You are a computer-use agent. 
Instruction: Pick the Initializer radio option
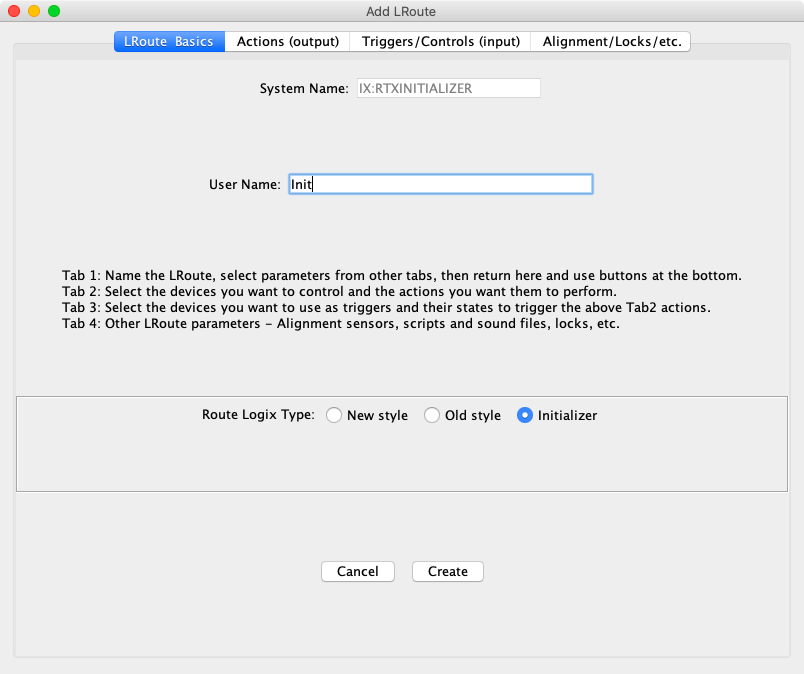pos(525,415)
